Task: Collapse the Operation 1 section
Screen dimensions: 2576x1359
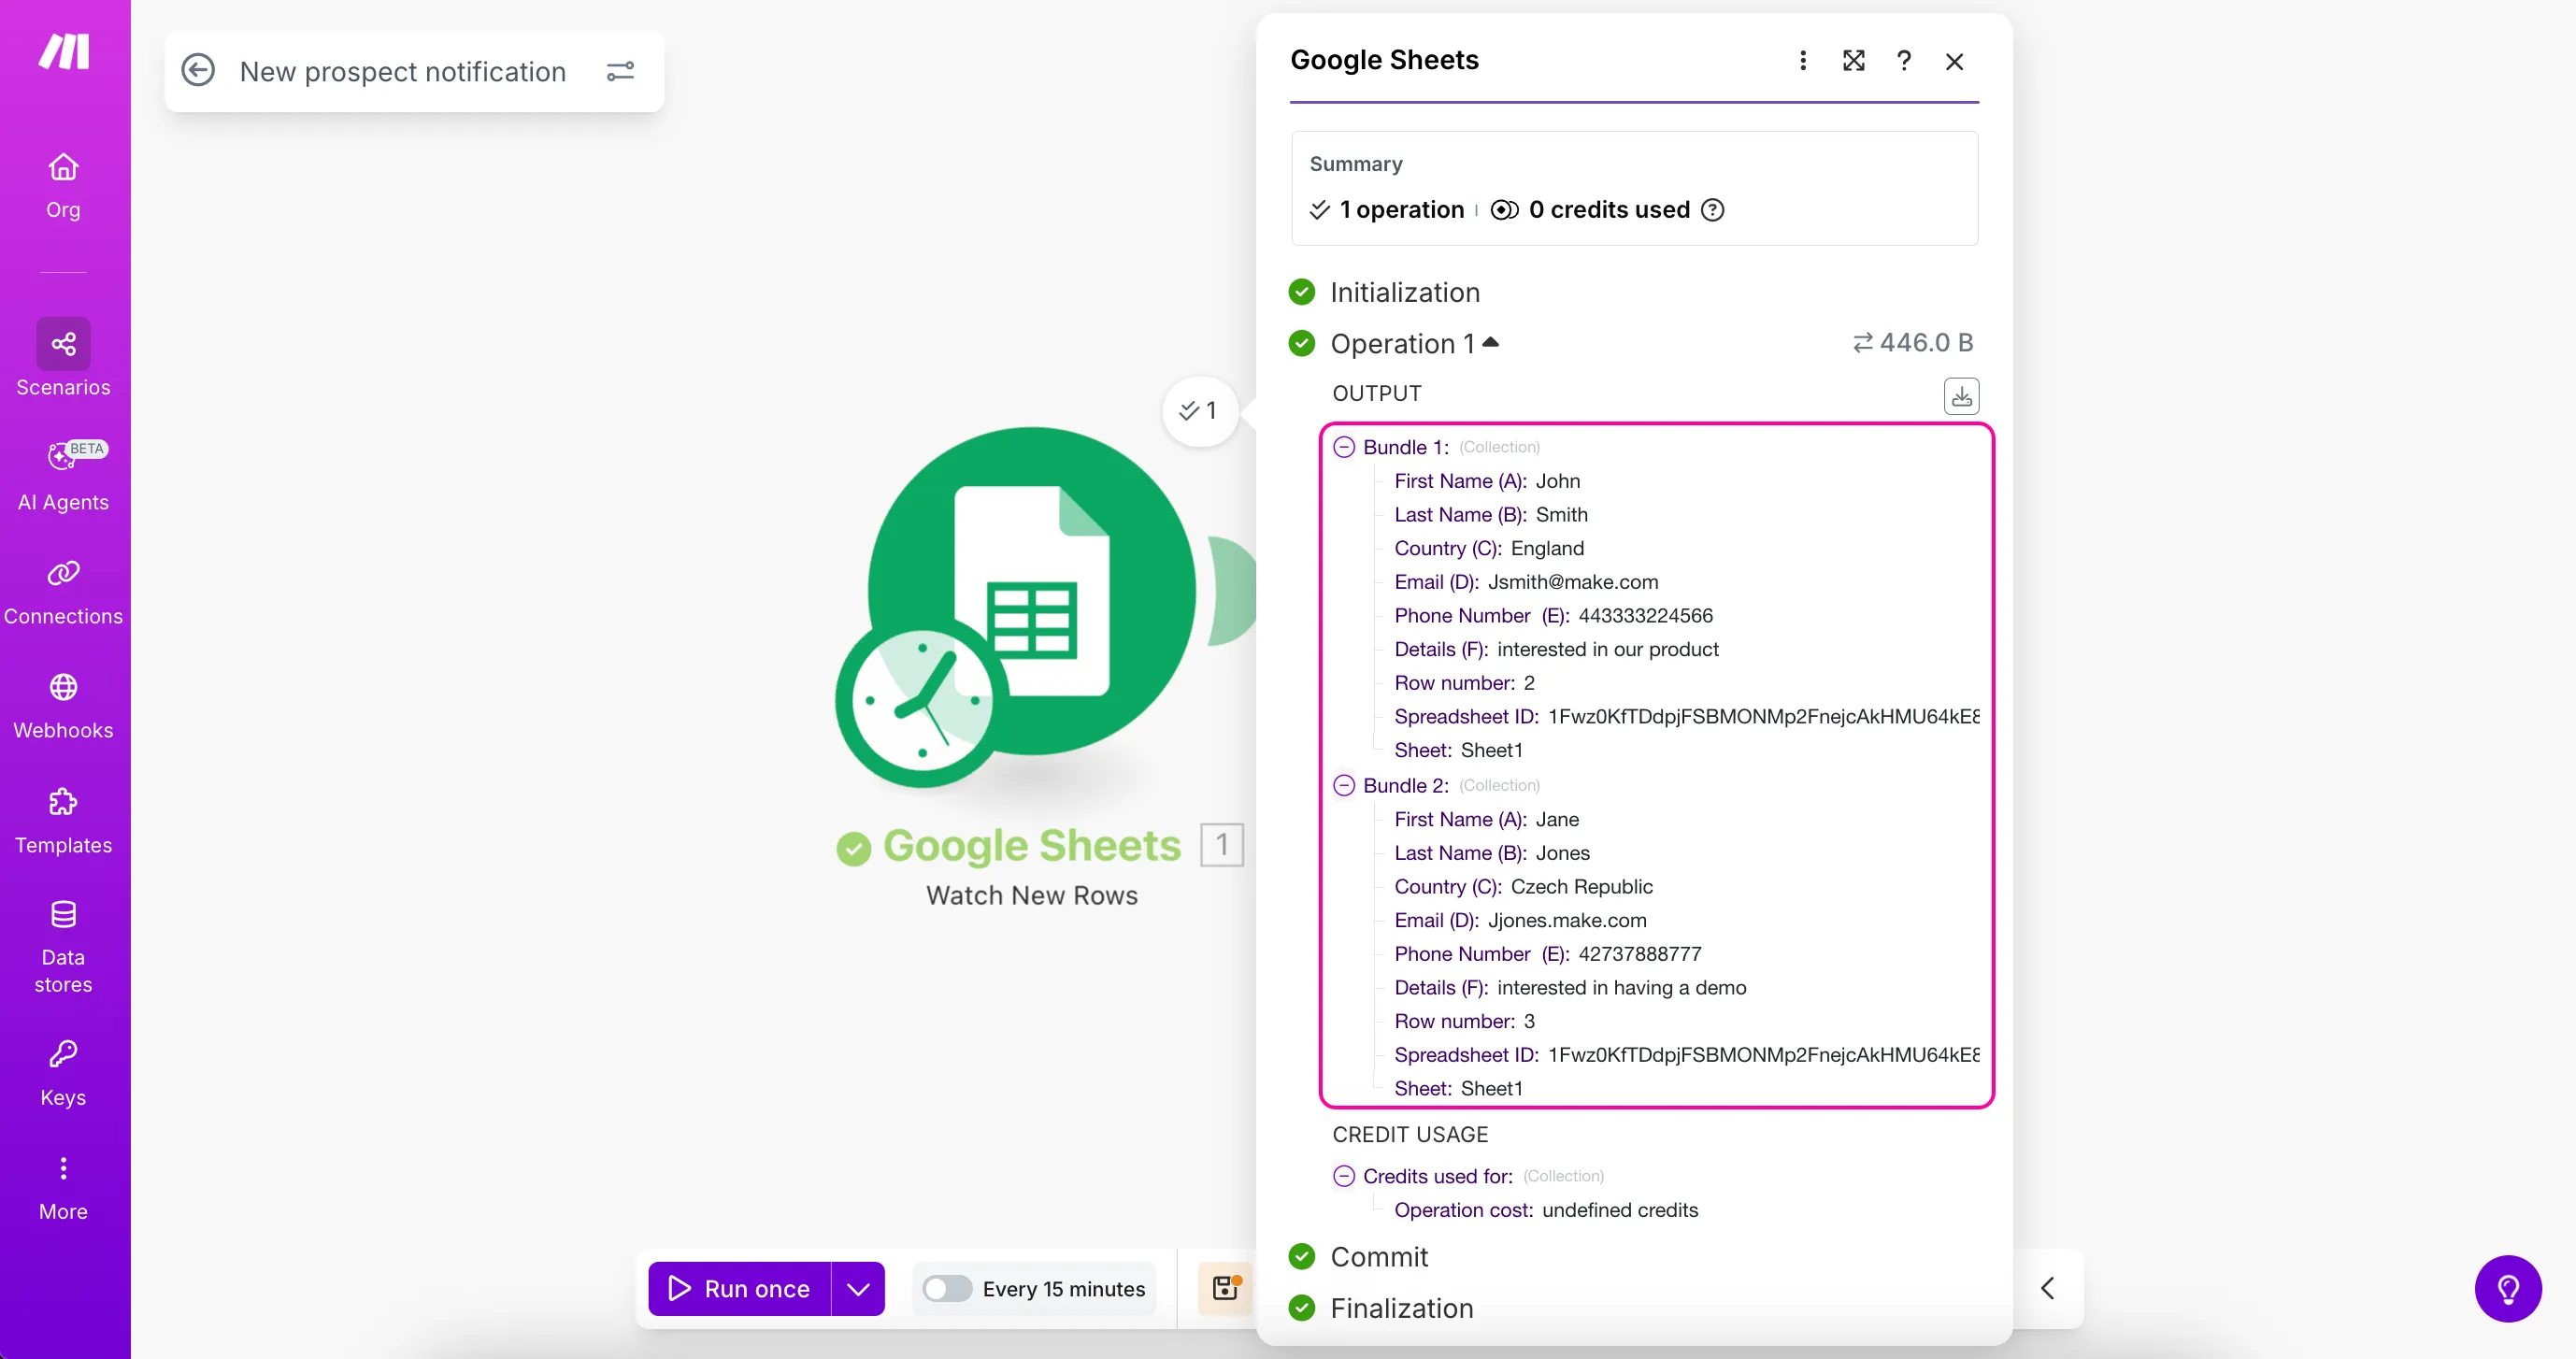Action: (1491, 342)
